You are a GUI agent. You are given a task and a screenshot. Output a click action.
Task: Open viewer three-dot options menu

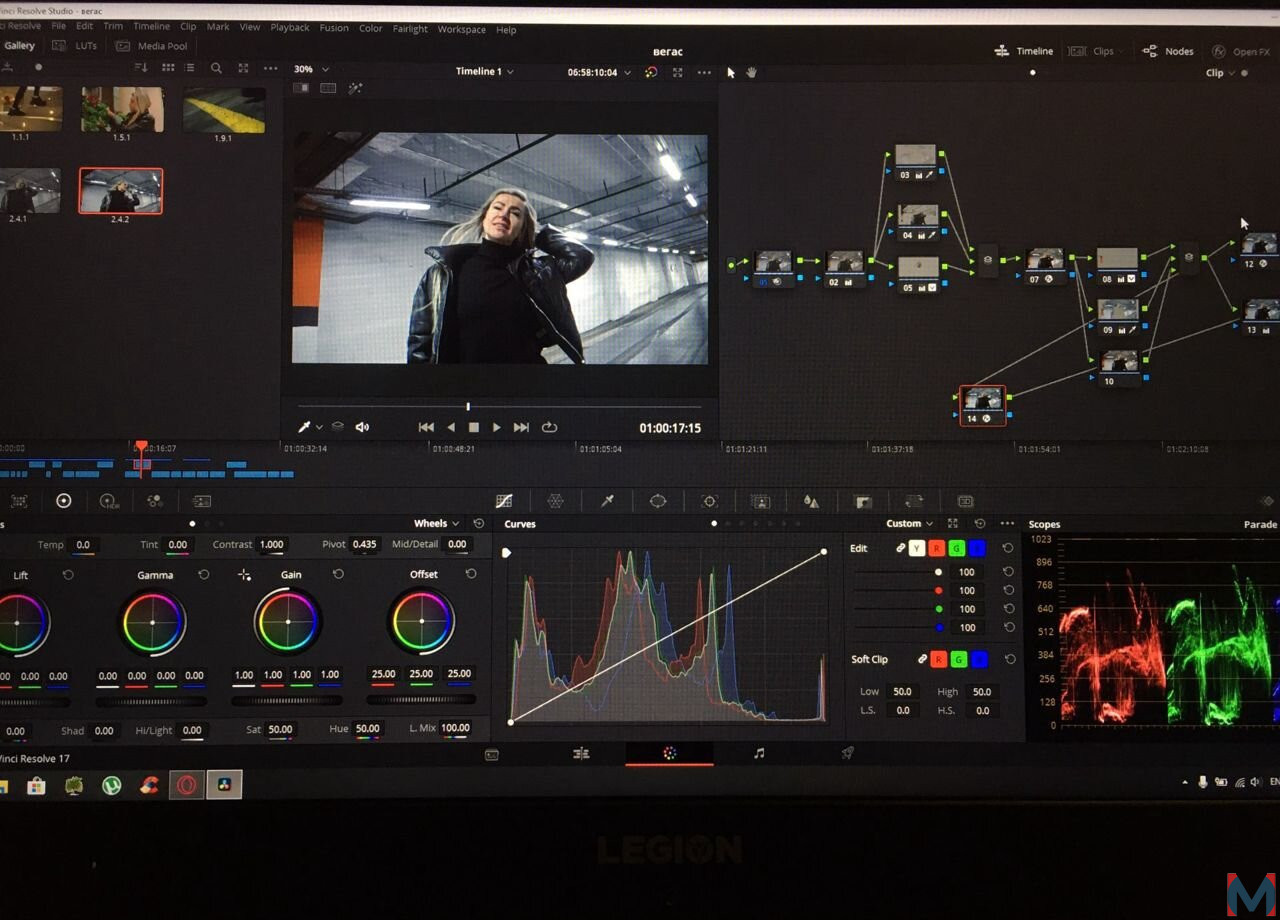point(704,72)
